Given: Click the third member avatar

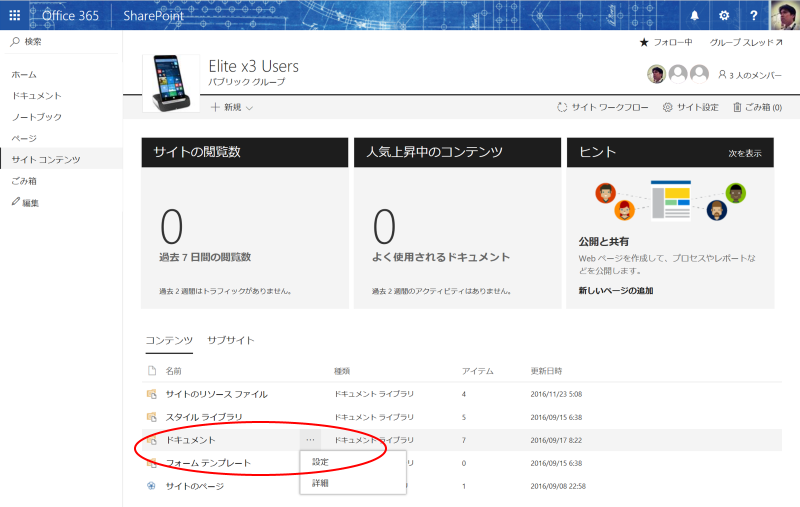Looking at the screenshot, I should tap(699, 74).
